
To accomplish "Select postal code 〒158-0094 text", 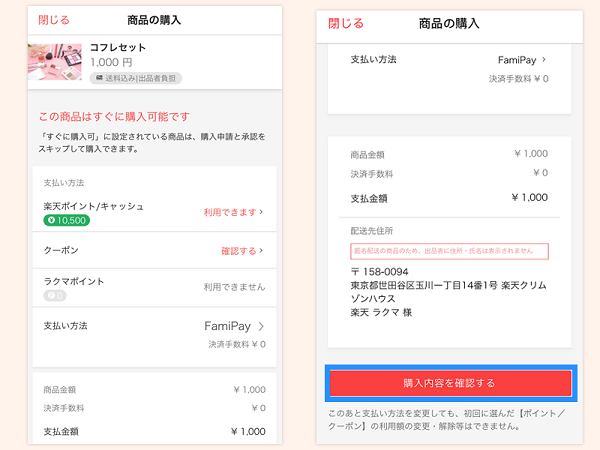I will [379, 272].
